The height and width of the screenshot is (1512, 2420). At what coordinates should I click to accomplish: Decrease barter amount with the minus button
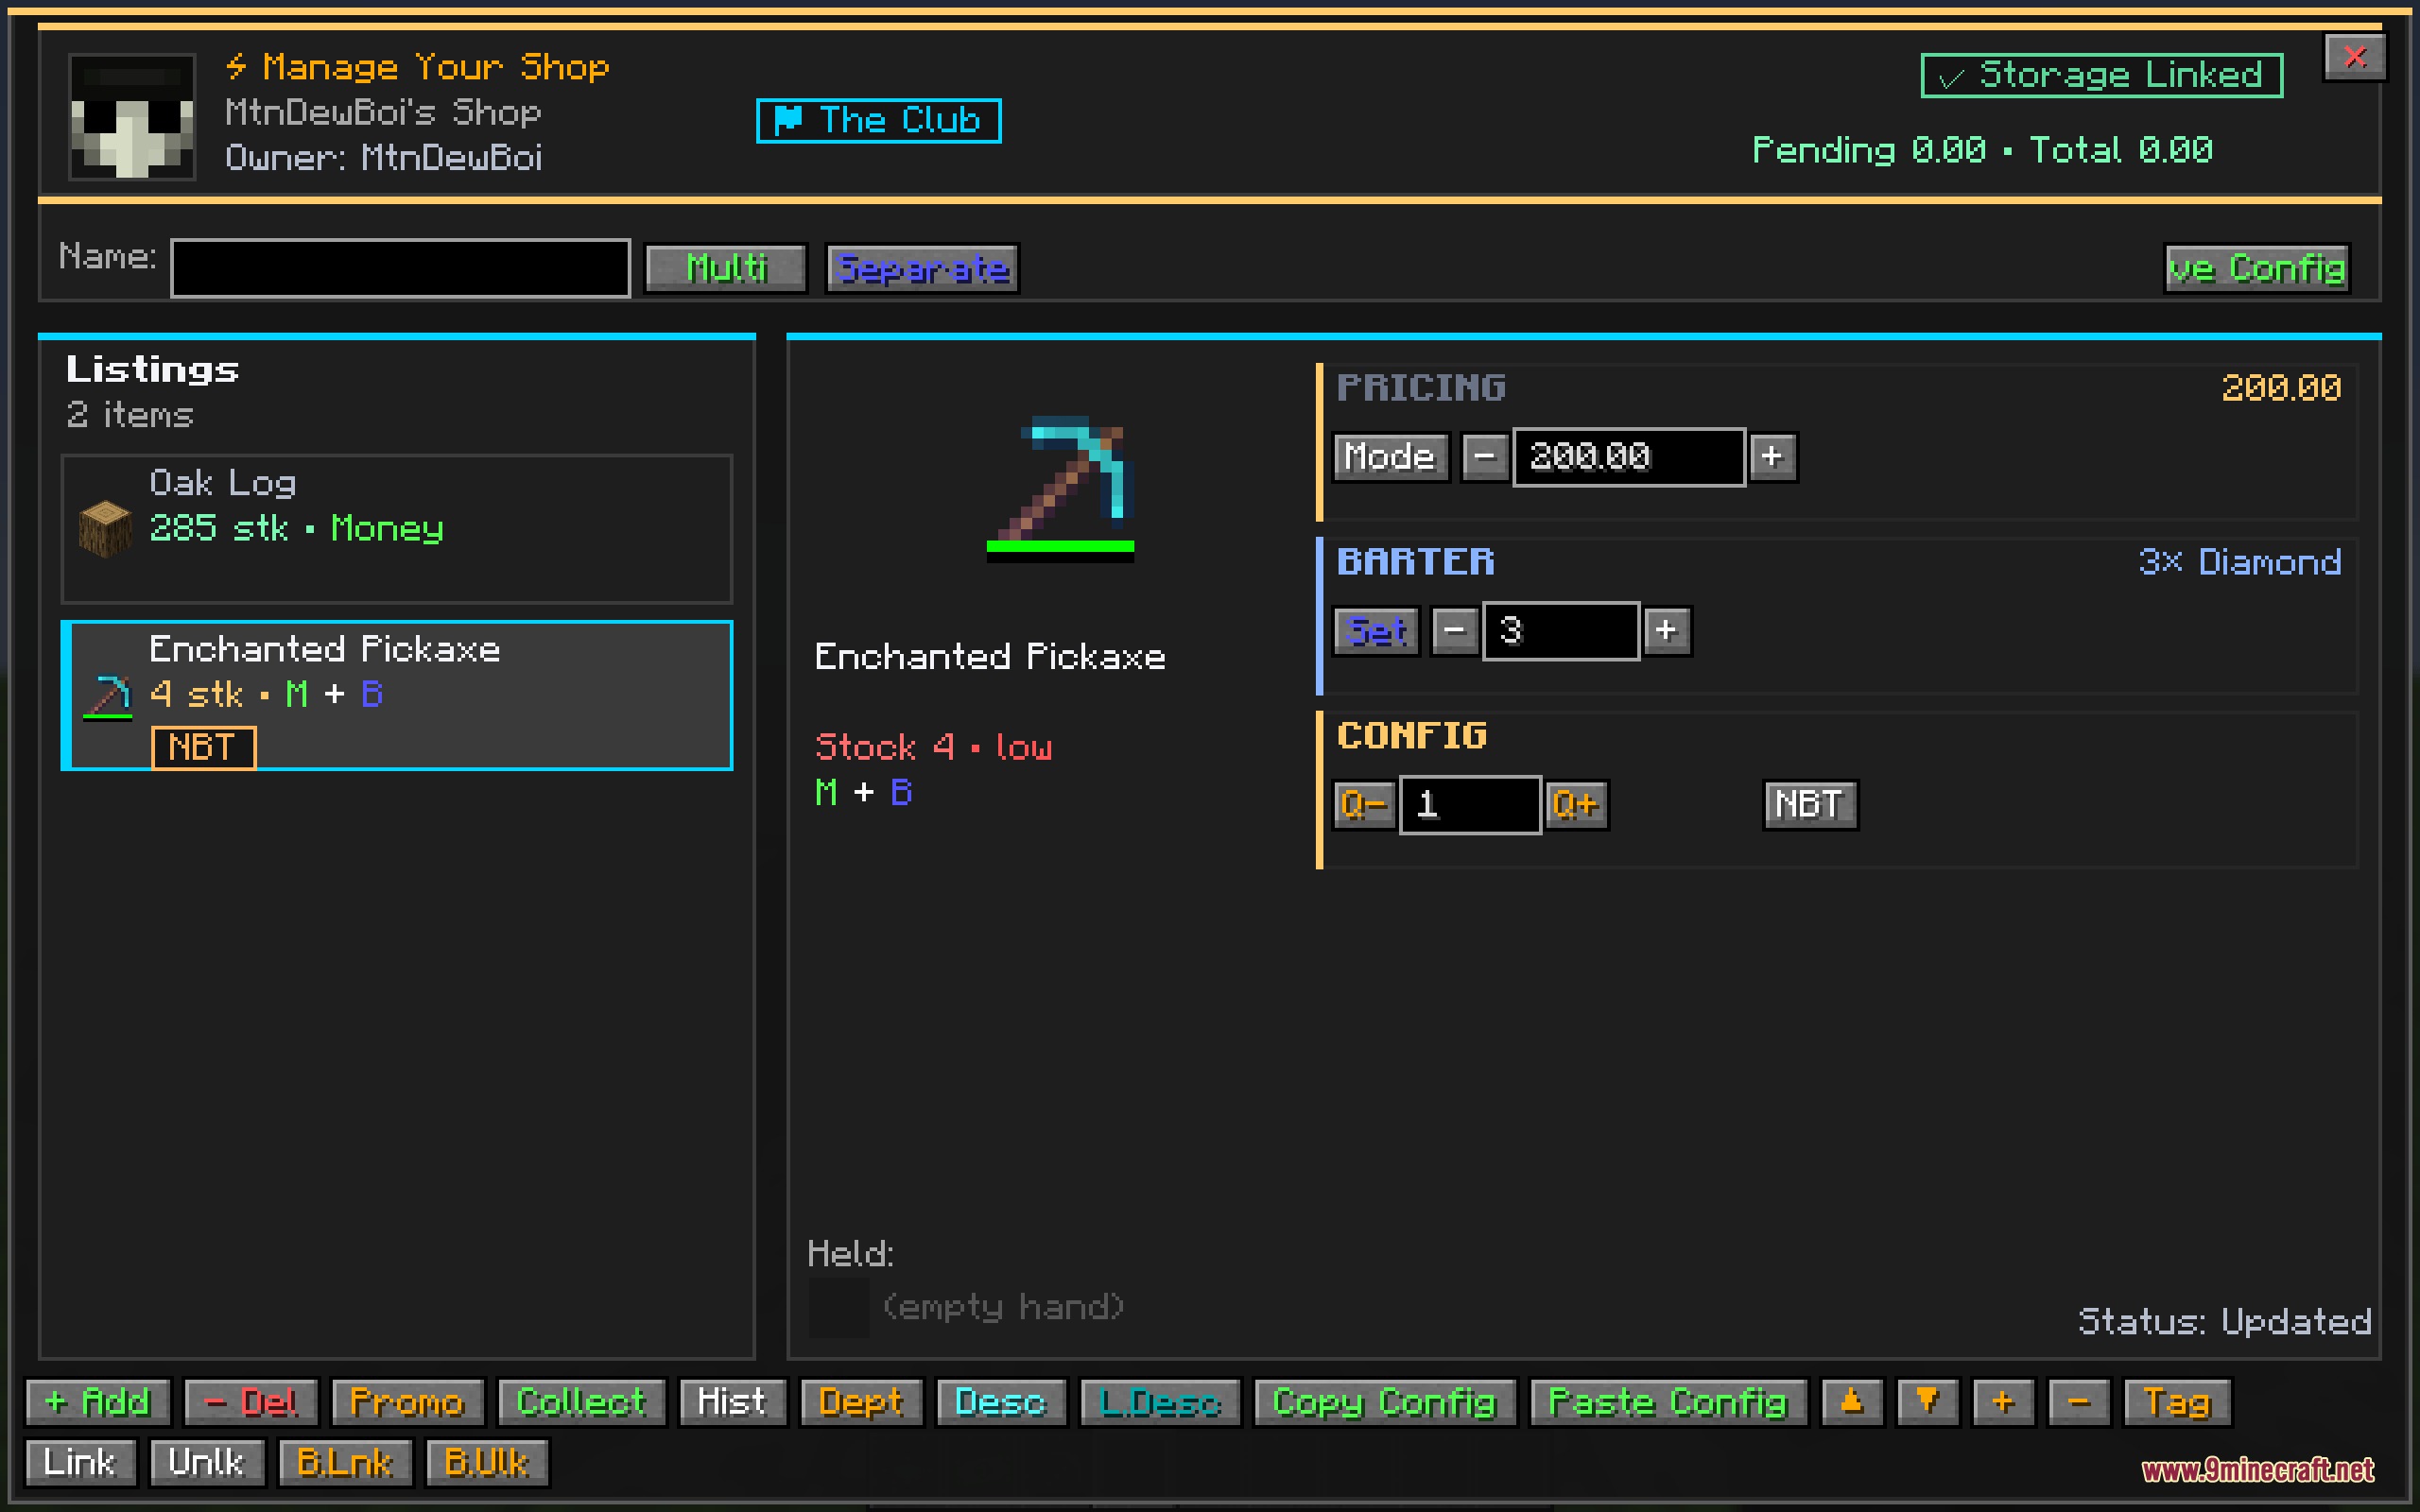tap(1454, 631)
